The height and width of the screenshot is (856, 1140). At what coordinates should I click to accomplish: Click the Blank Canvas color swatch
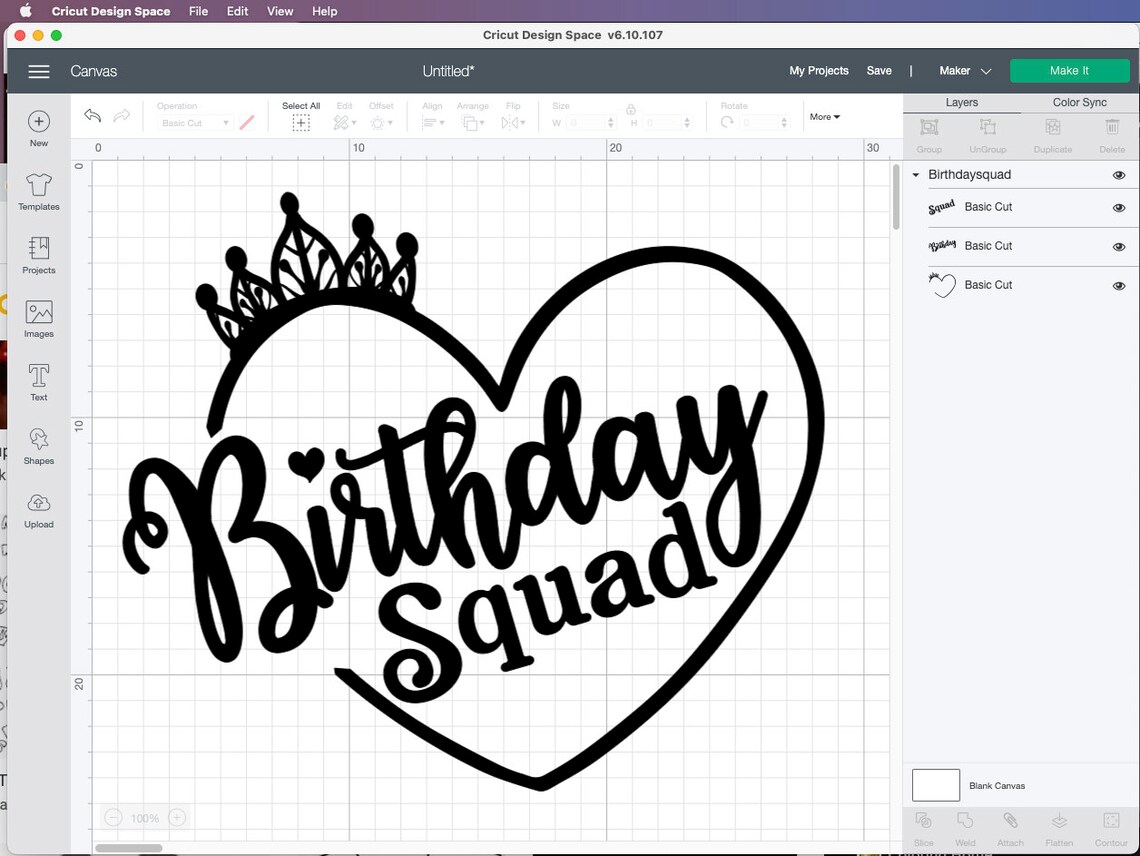935,785
